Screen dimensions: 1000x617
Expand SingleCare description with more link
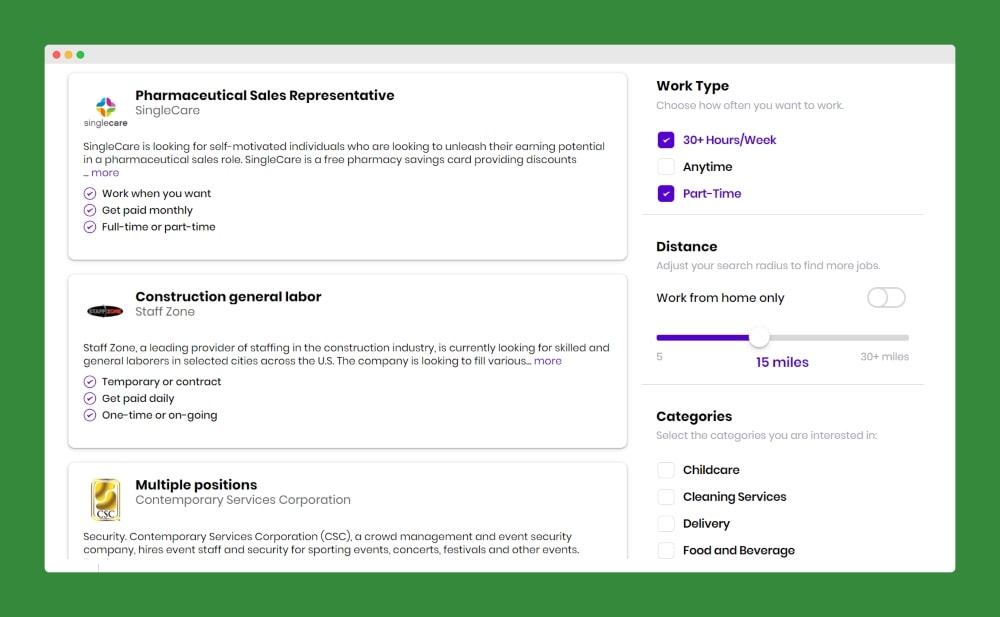(105, 173)
